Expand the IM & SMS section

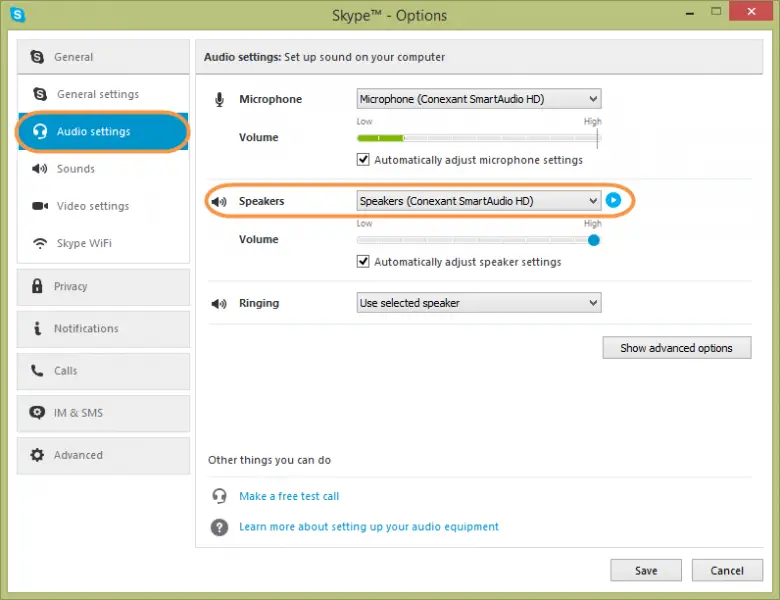pyautogui.click(x=103, y=413)
